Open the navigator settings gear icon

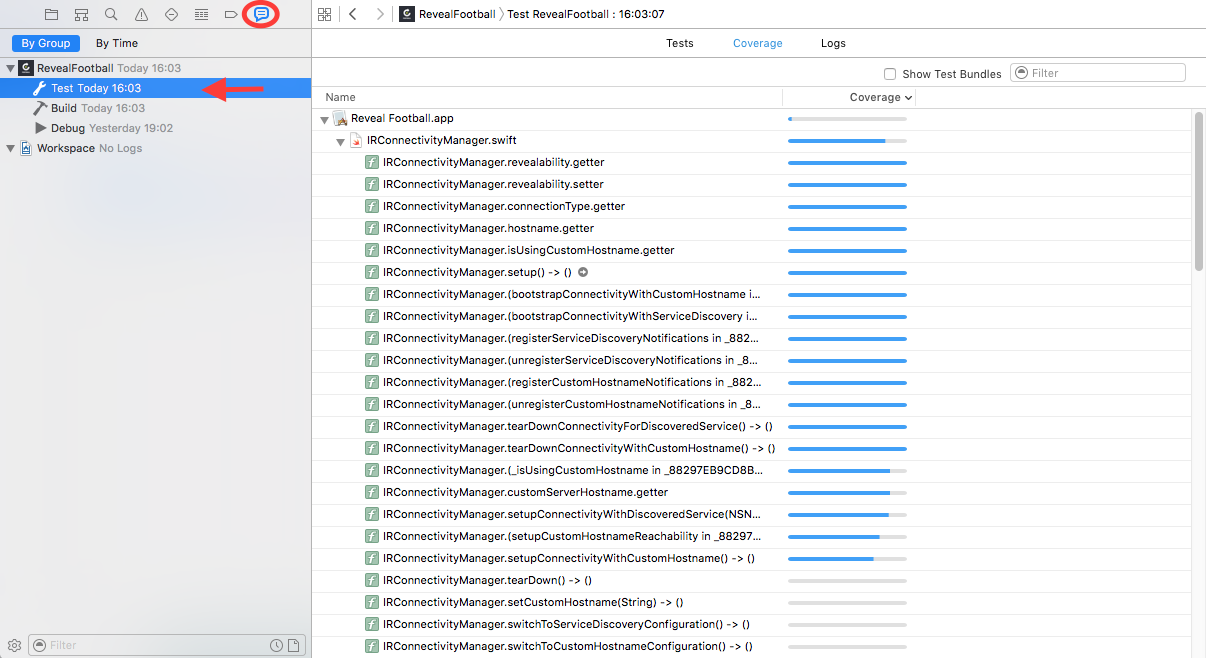click(x=15, y=645)
